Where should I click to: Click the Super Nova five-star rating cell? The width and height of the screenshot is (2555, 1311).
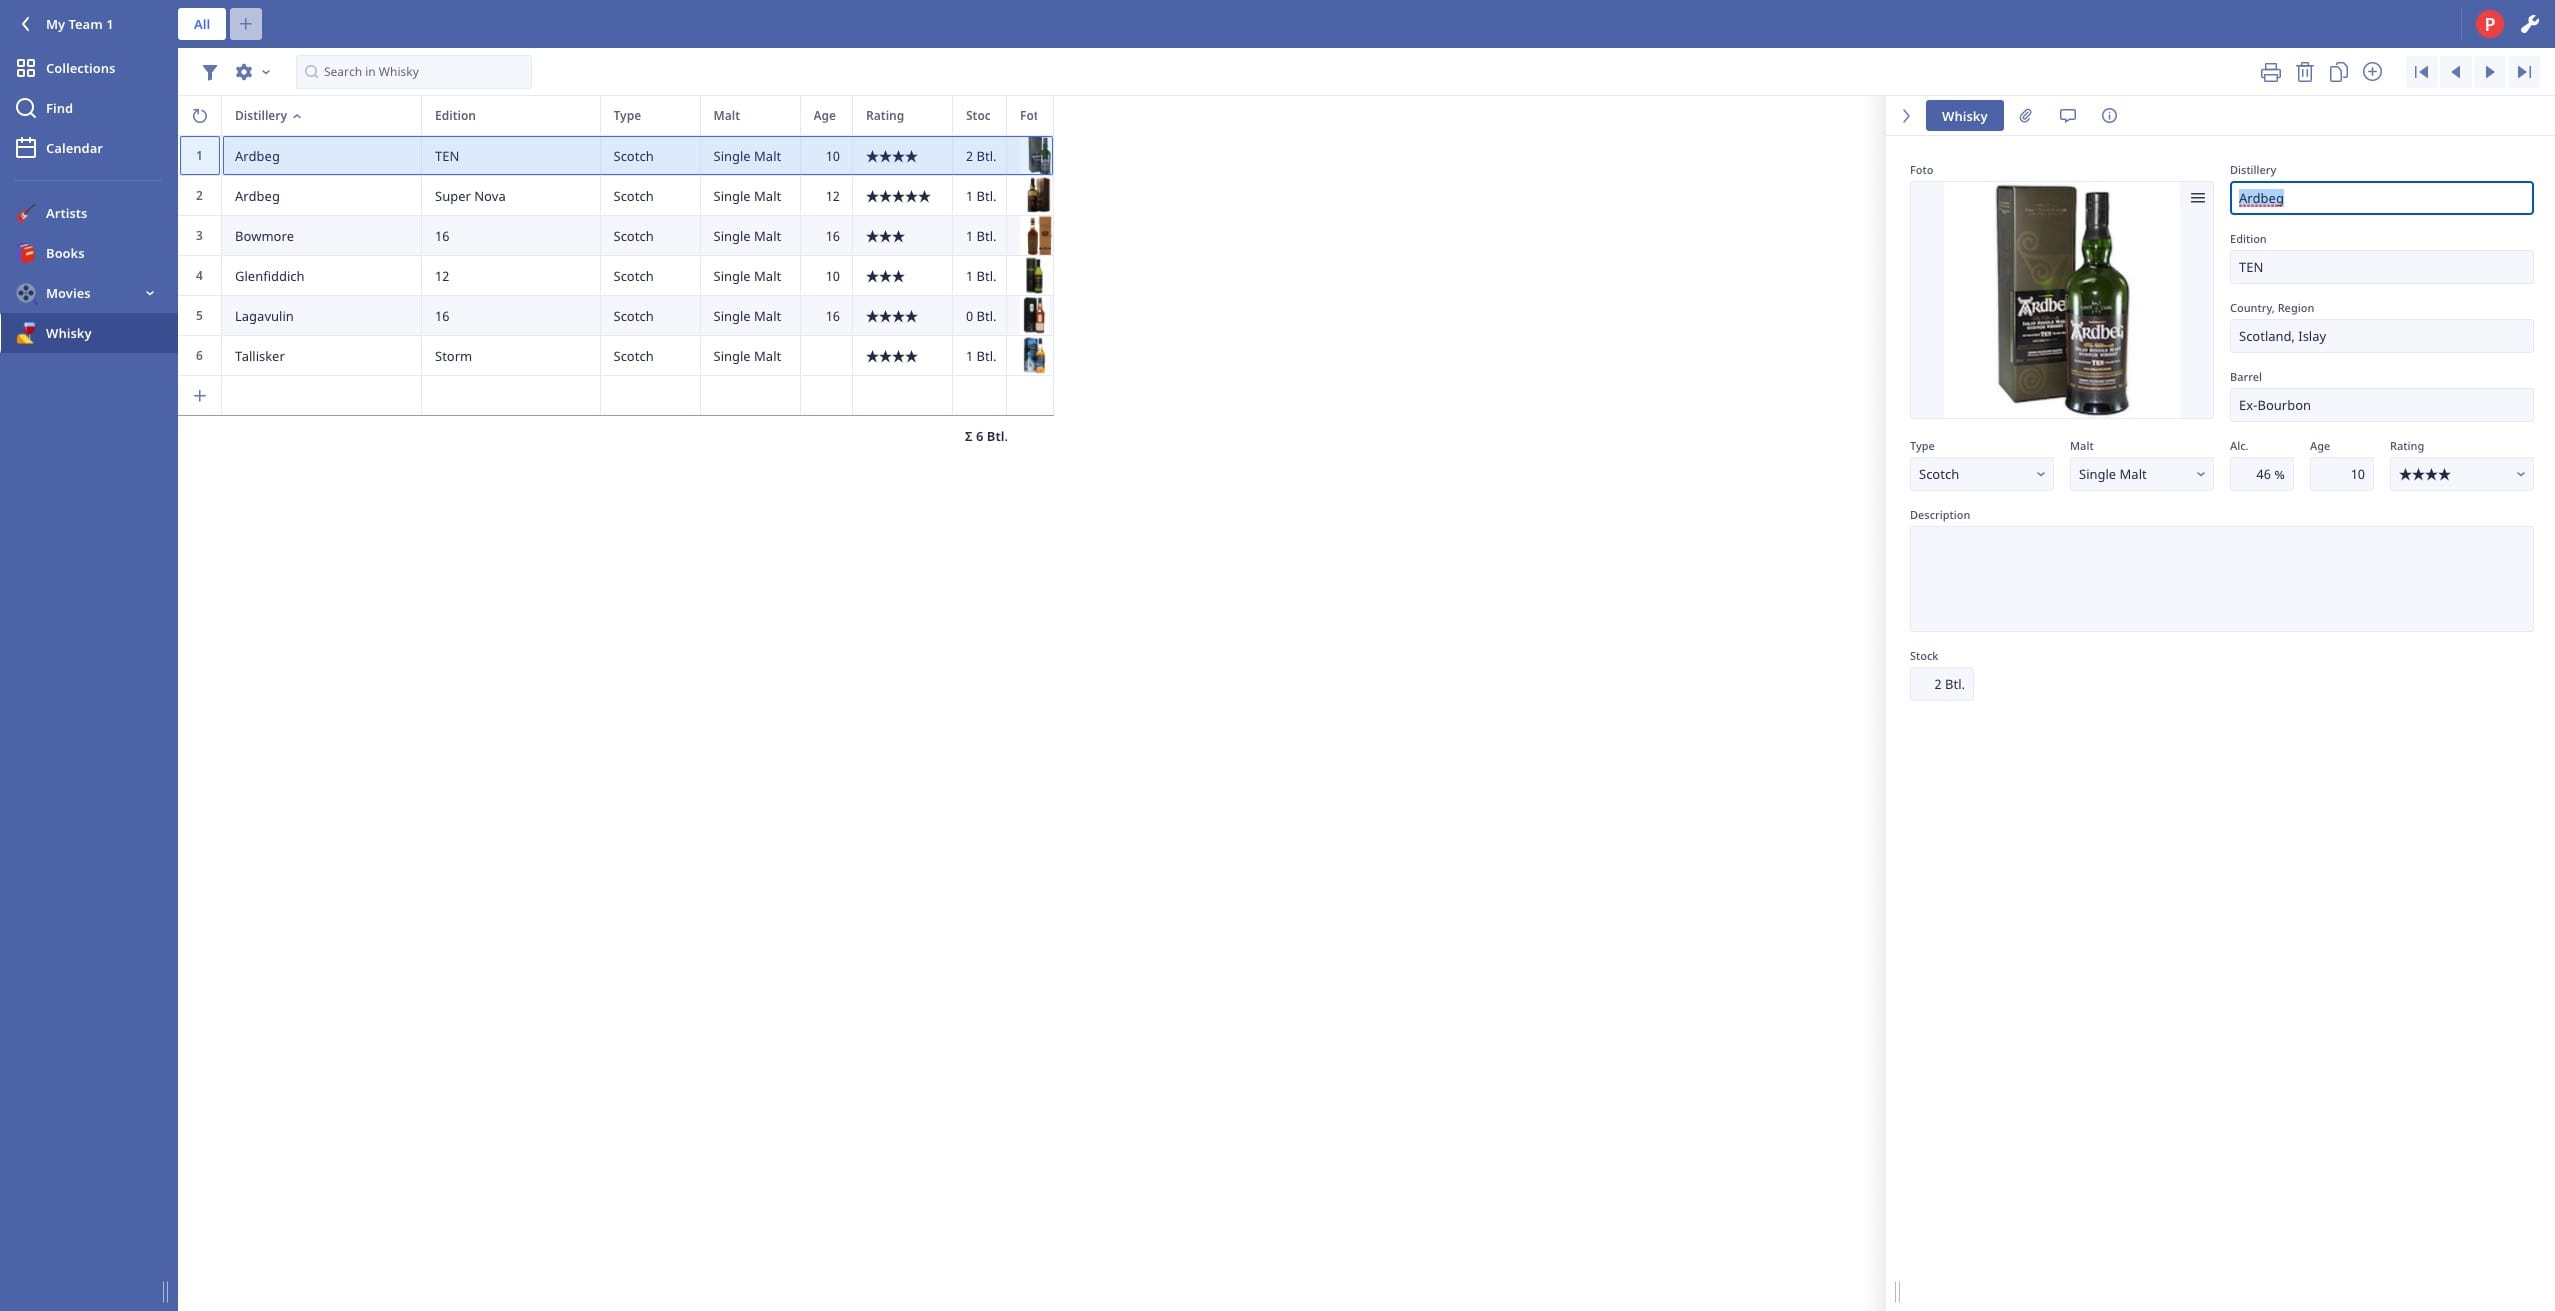[x=902, y=196]
